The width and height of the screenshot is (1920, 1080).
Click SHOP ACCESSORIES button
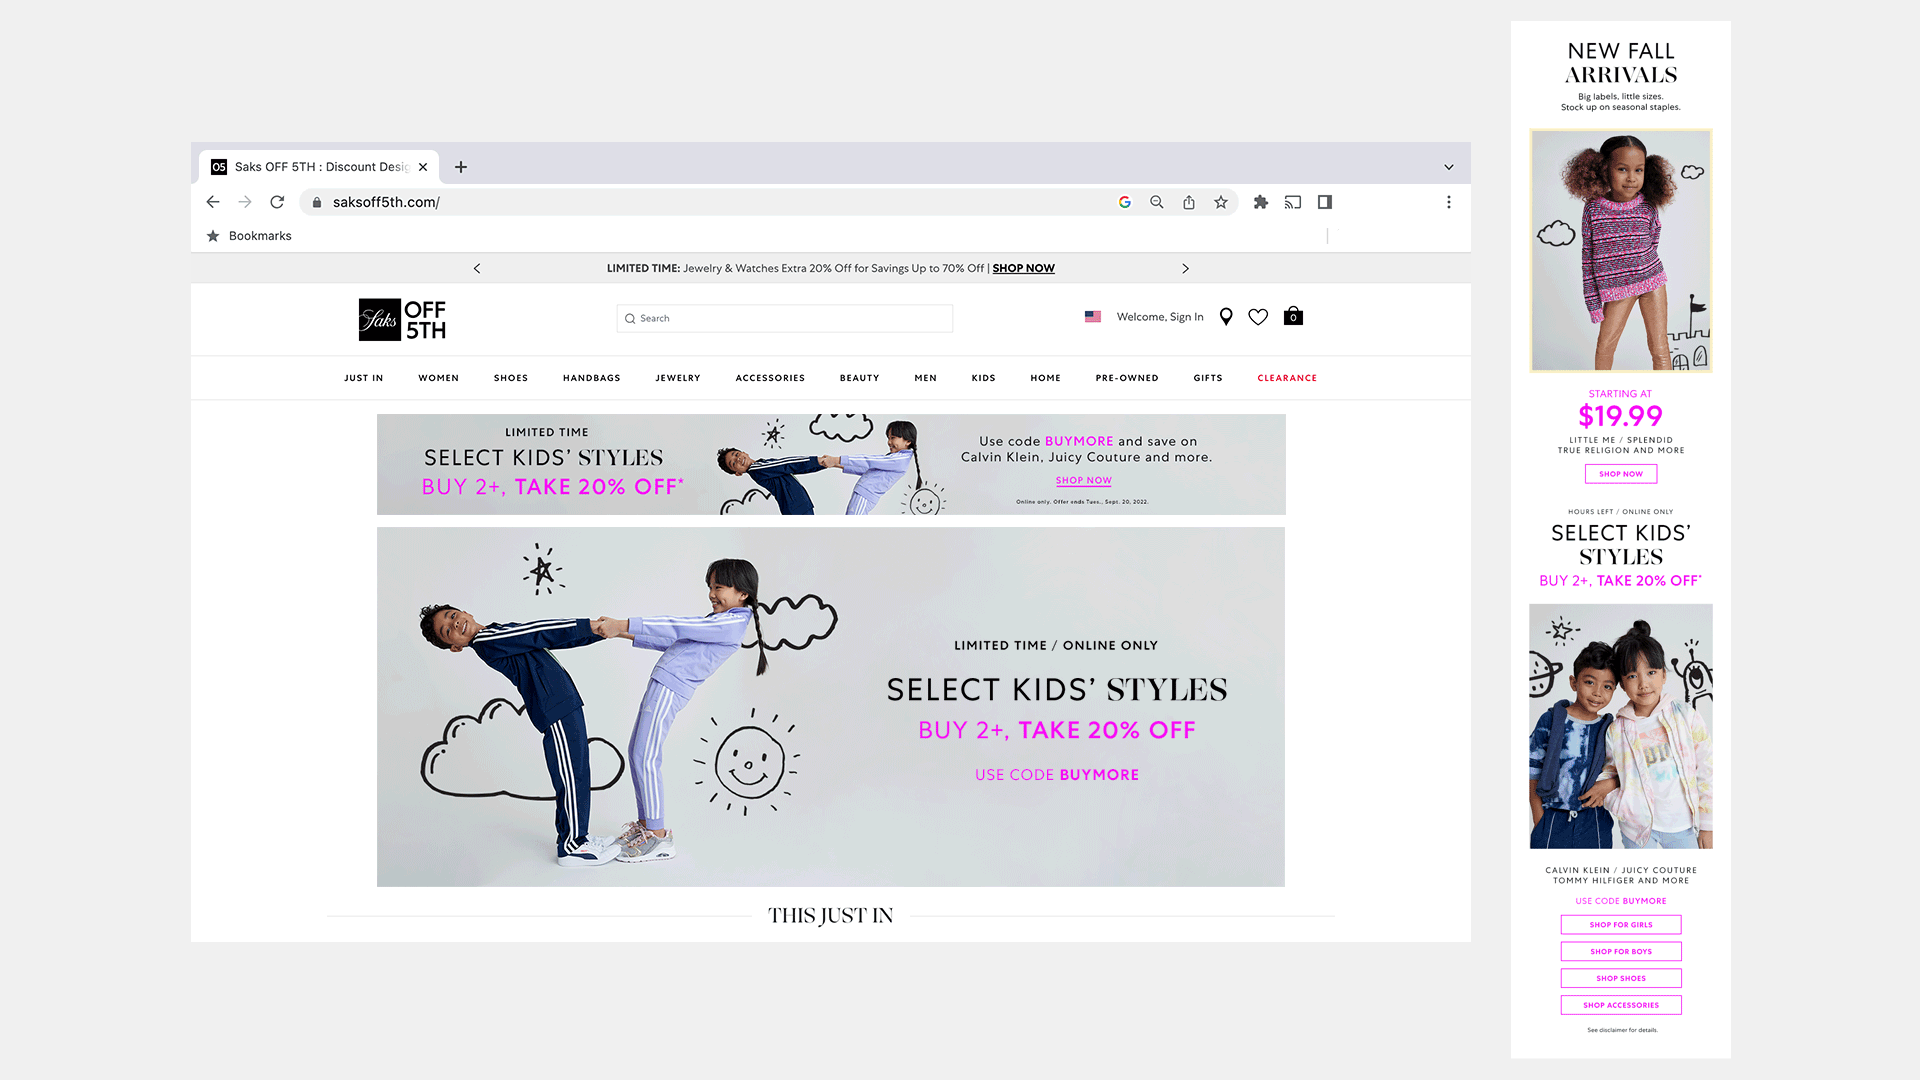pos(1621,1005)
